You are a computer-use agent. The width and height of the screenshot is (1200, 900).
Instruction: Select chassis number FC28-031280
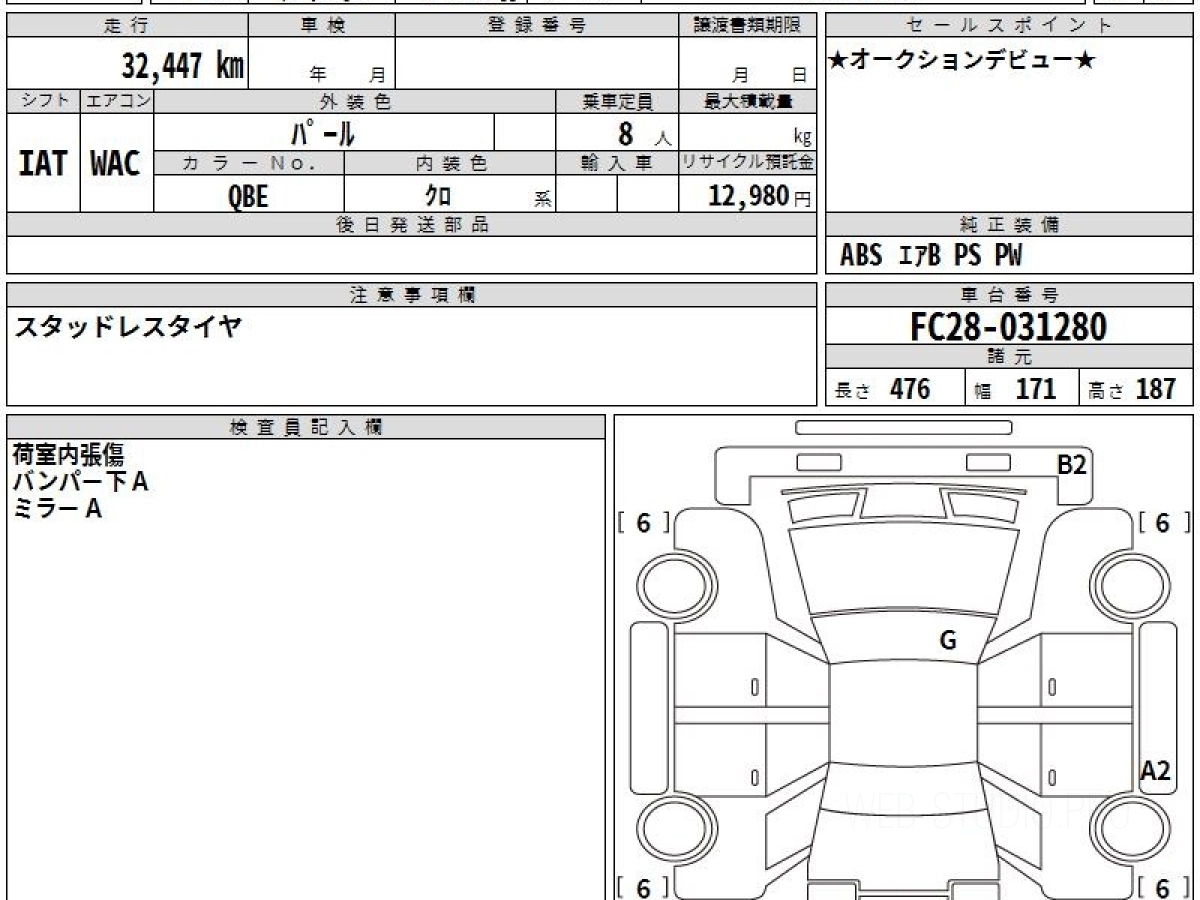click(x=1009, y=326)
